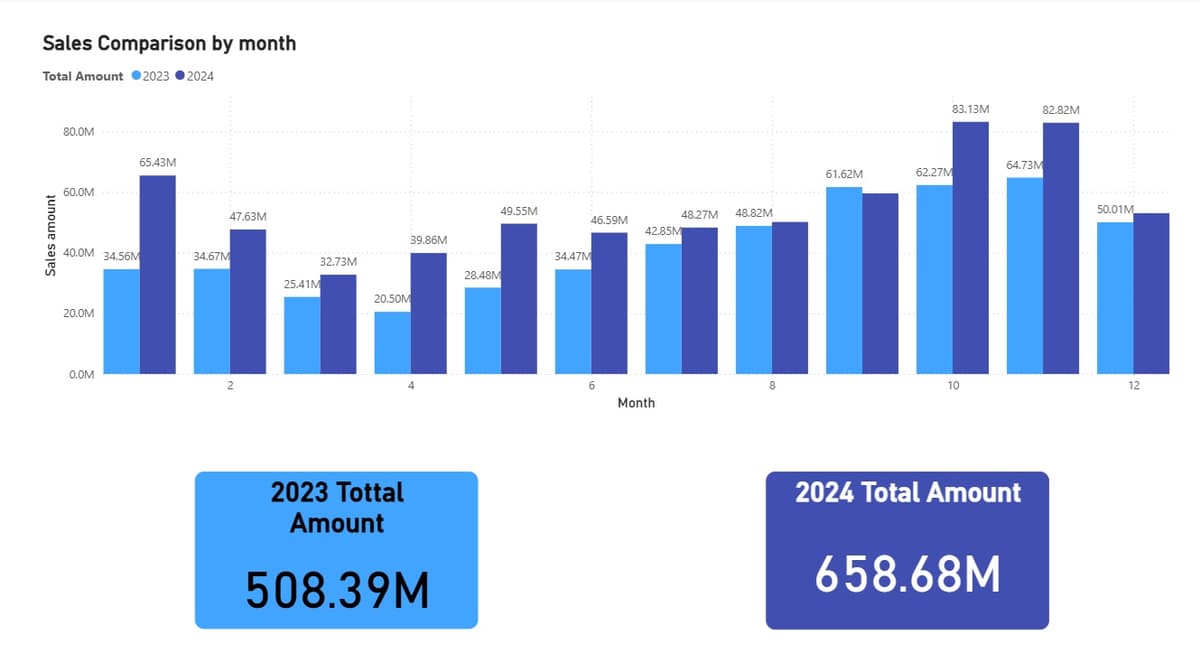
Task: Click the 47.63M dark blue bar
Action: click(248, 302)
